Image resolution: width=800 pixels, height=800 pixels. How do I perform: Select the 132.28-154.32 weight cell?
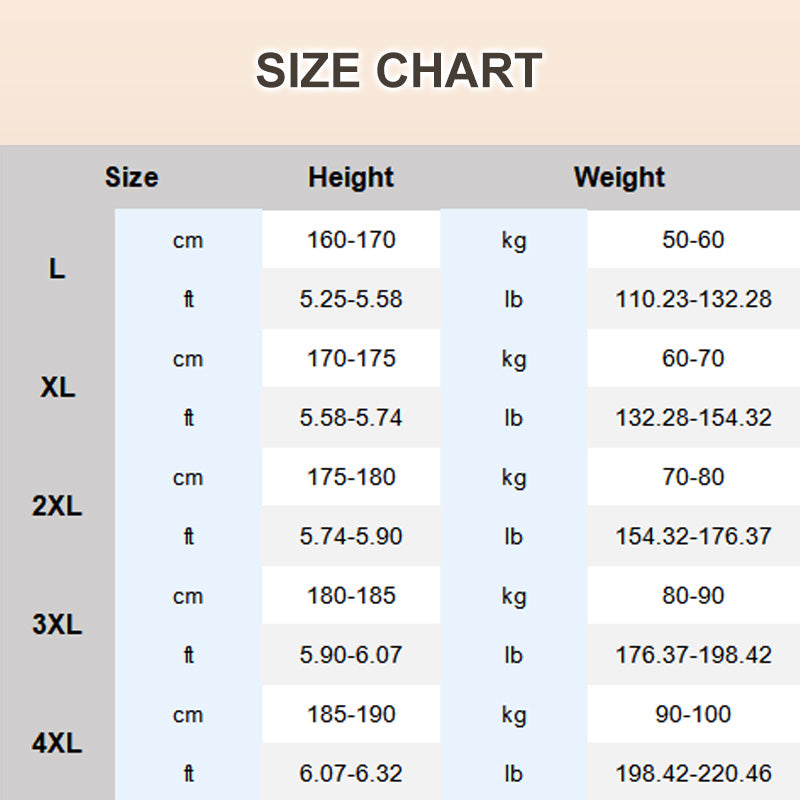click(693, 418)
